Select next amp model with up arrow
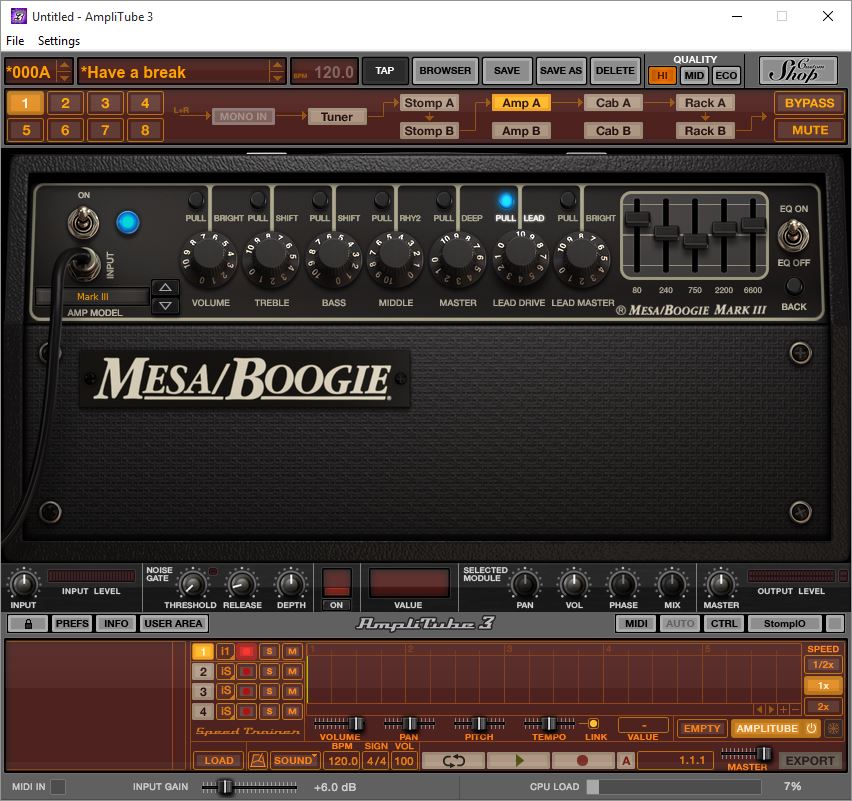The image size is (852, 801). click(x=165, y=287)
